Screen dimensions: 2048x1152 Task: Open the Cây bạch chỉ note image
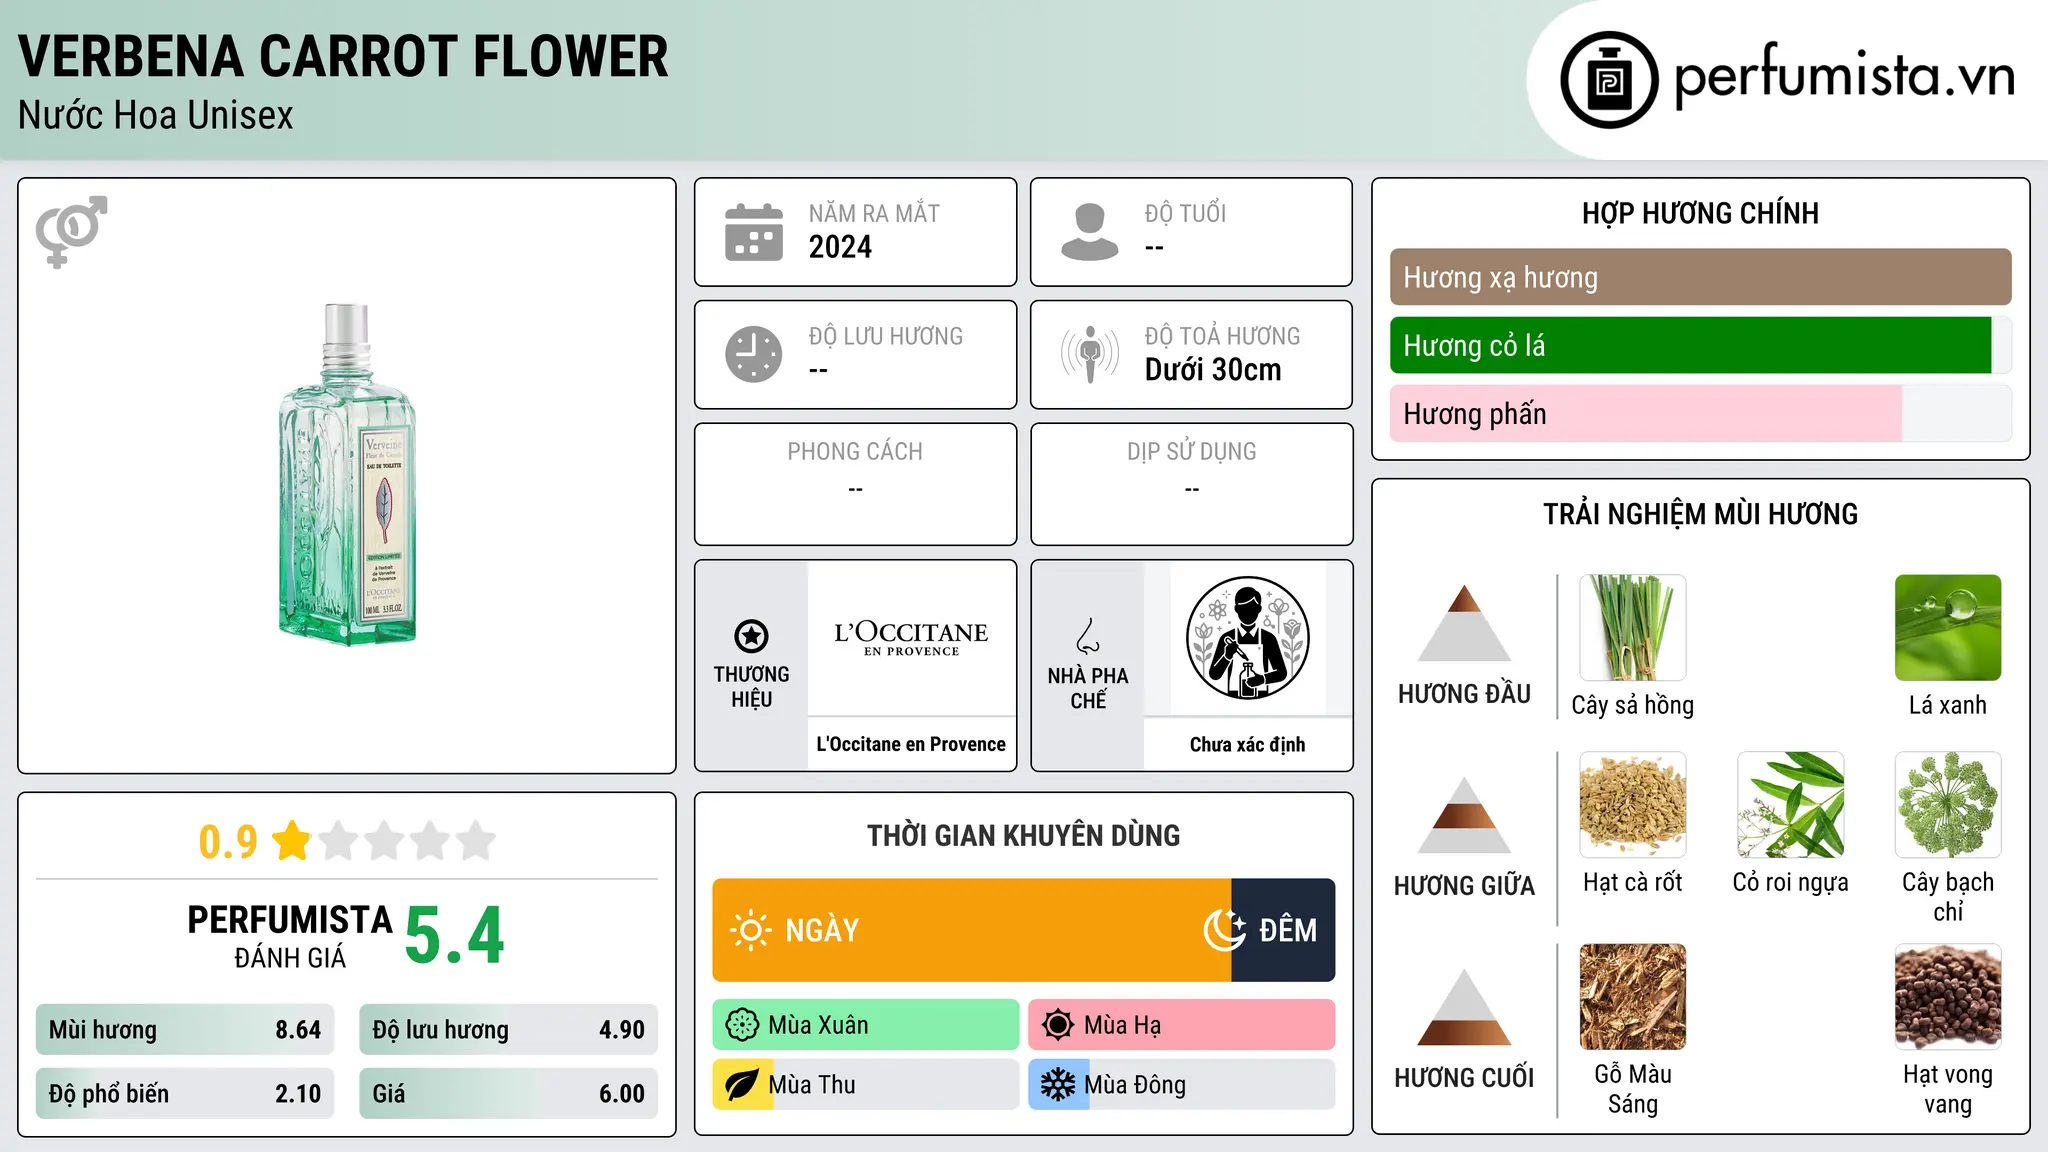click(x=1948, y=805)
